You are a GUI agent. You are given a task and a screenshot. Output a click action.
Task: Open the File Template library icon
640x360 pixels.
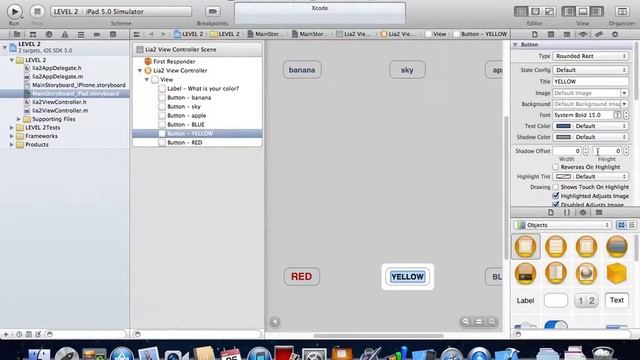[551, 212]
